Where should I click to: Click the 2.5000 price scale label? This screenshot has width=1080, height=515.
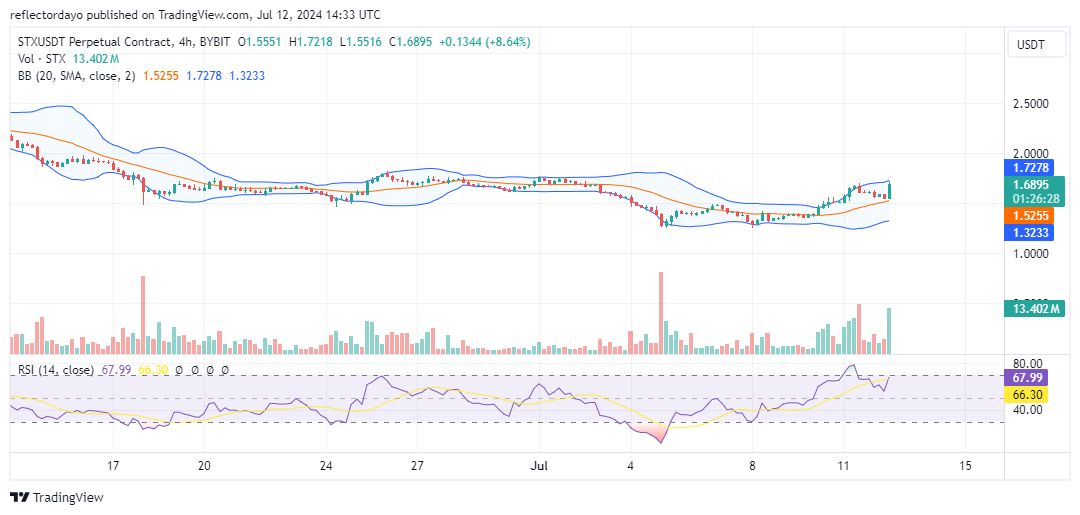(x=1030, y=104)
